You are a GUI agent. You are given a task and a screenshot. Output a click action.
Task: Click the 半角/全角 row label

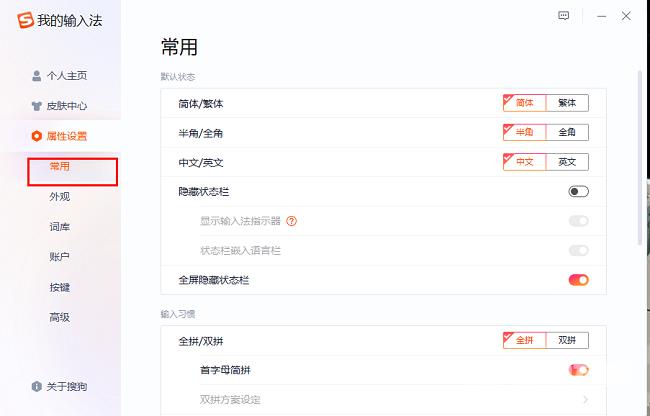[201, 133]
